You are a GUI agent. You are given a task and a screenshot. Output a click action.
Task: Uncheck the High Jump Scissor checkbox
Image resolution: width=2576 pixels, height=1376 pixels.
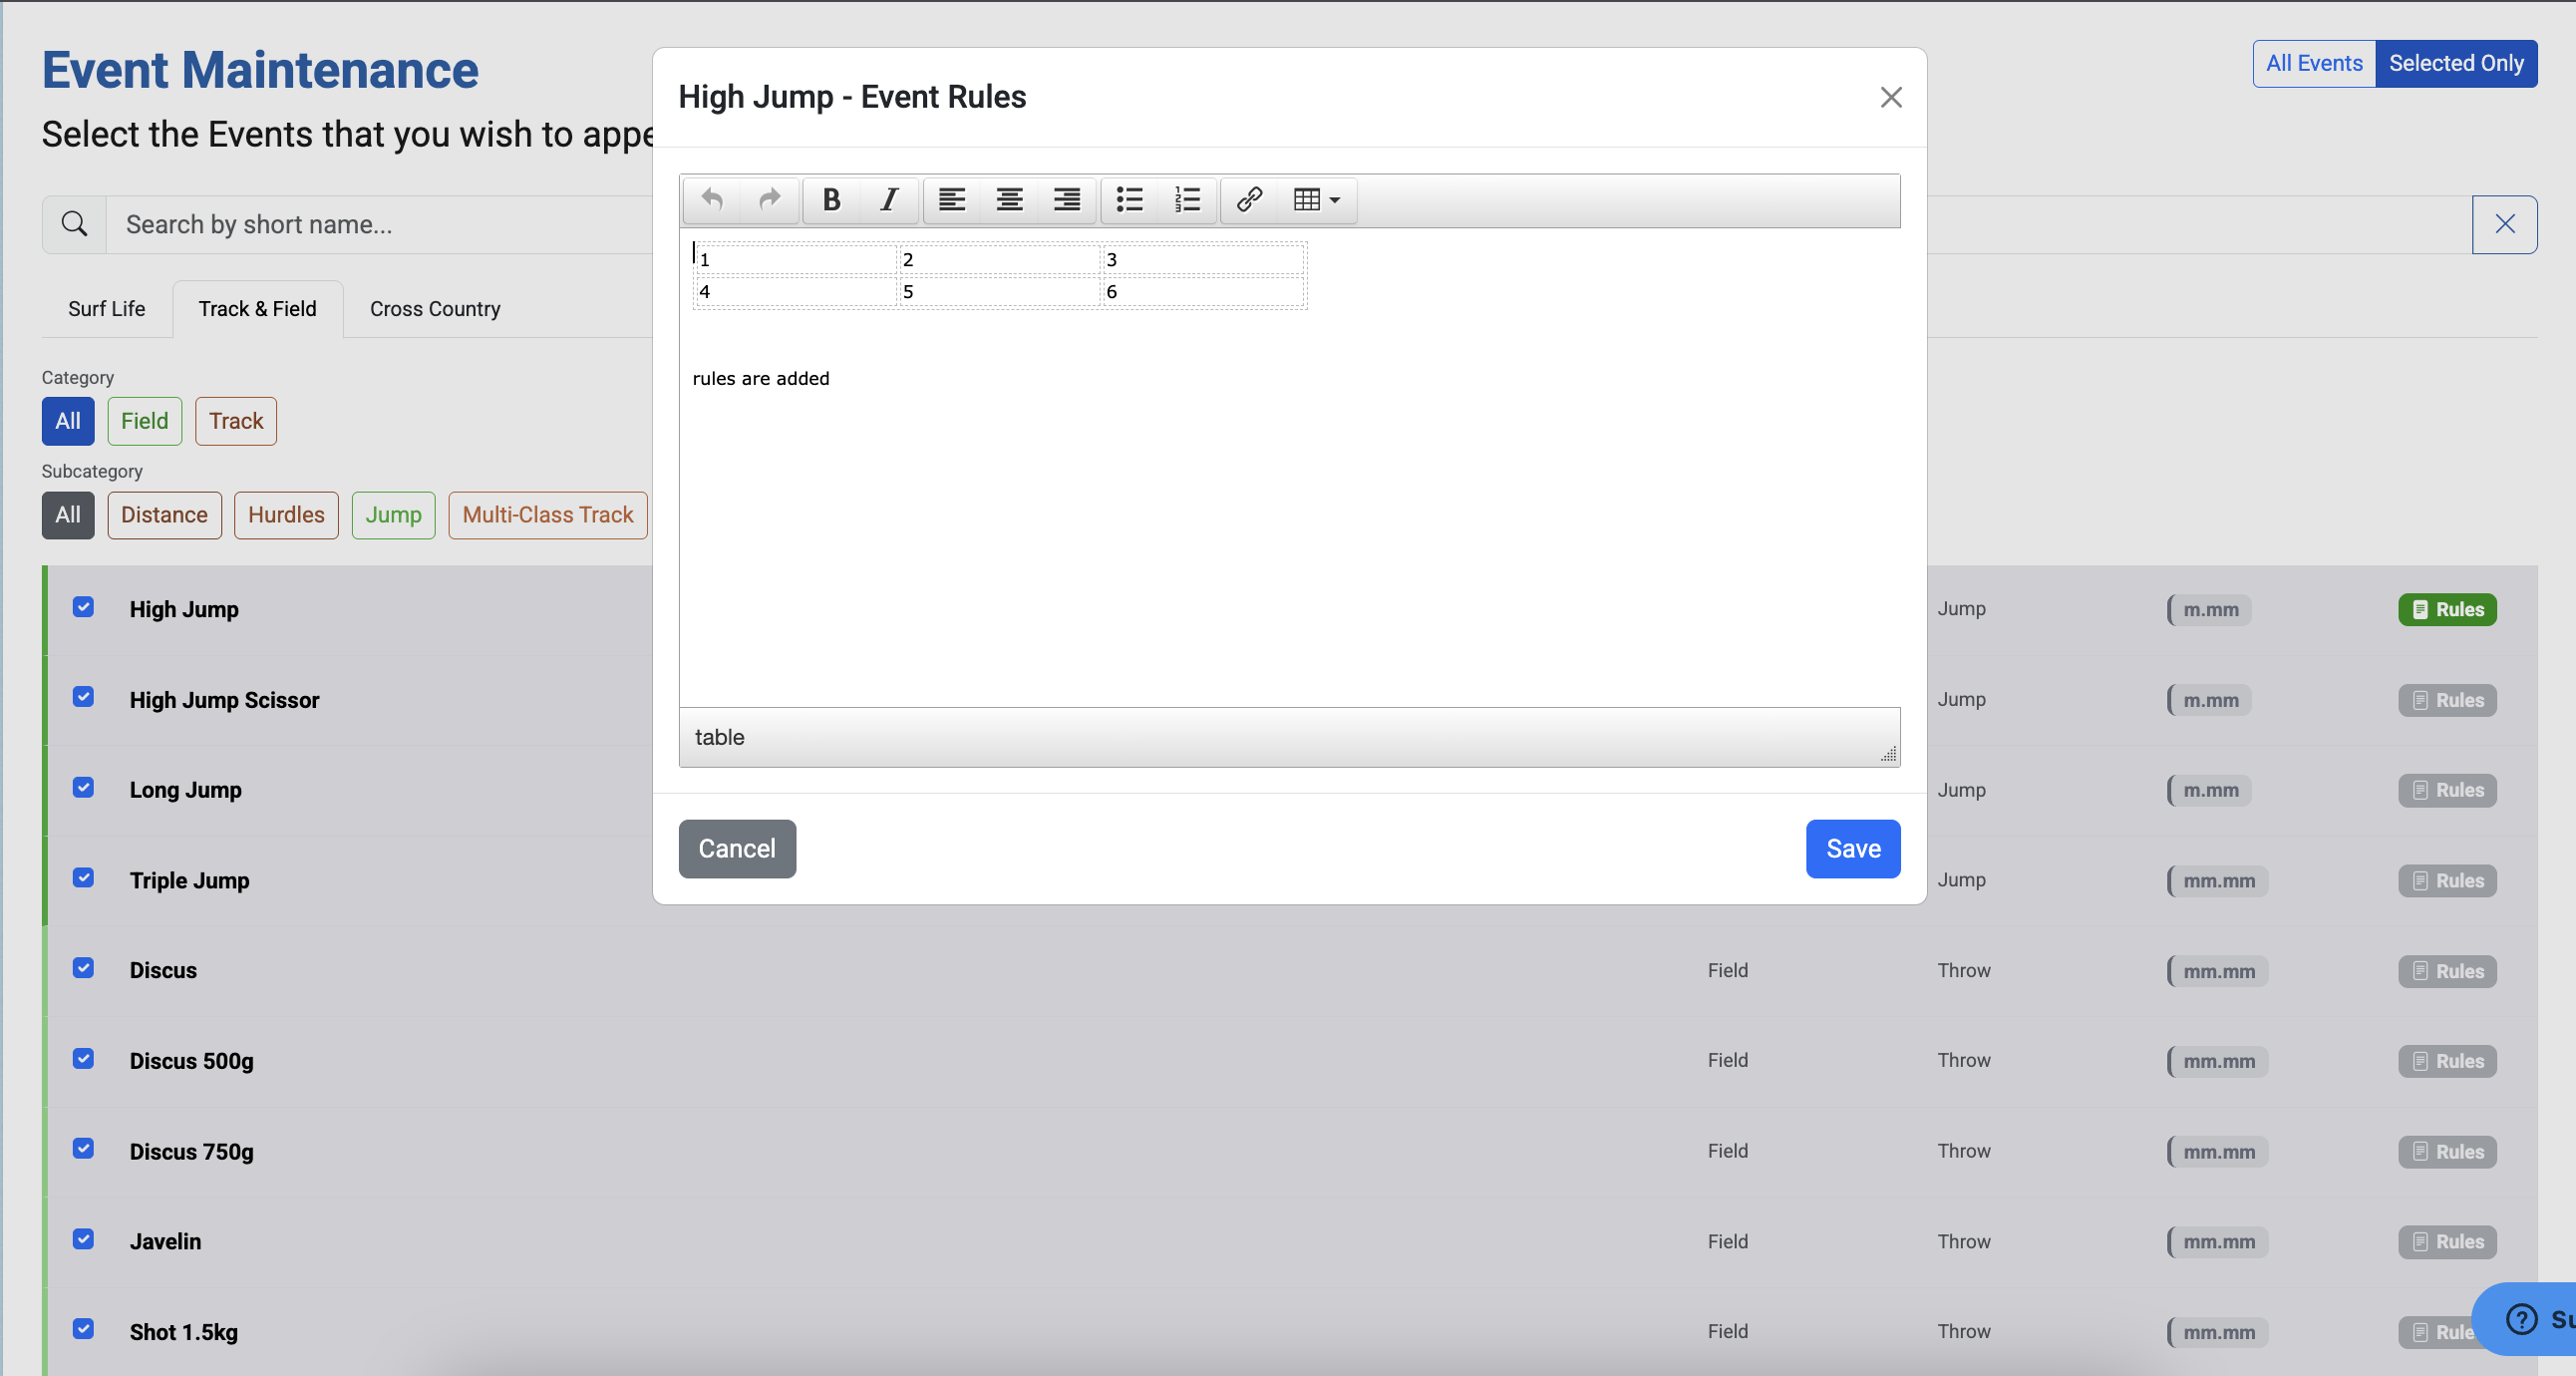(83, 697)
